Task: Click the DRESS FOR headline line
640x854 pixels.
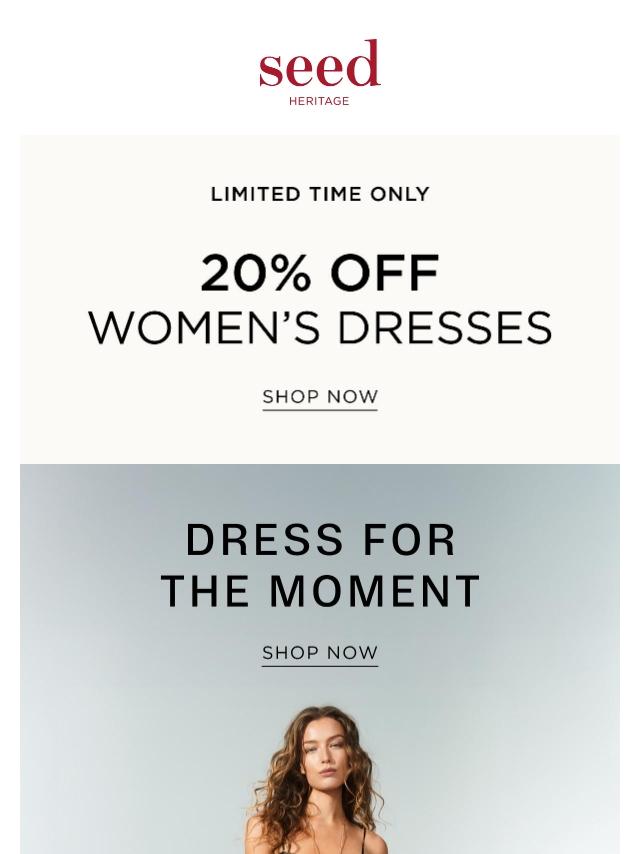Action: click(x=320, y=541)
